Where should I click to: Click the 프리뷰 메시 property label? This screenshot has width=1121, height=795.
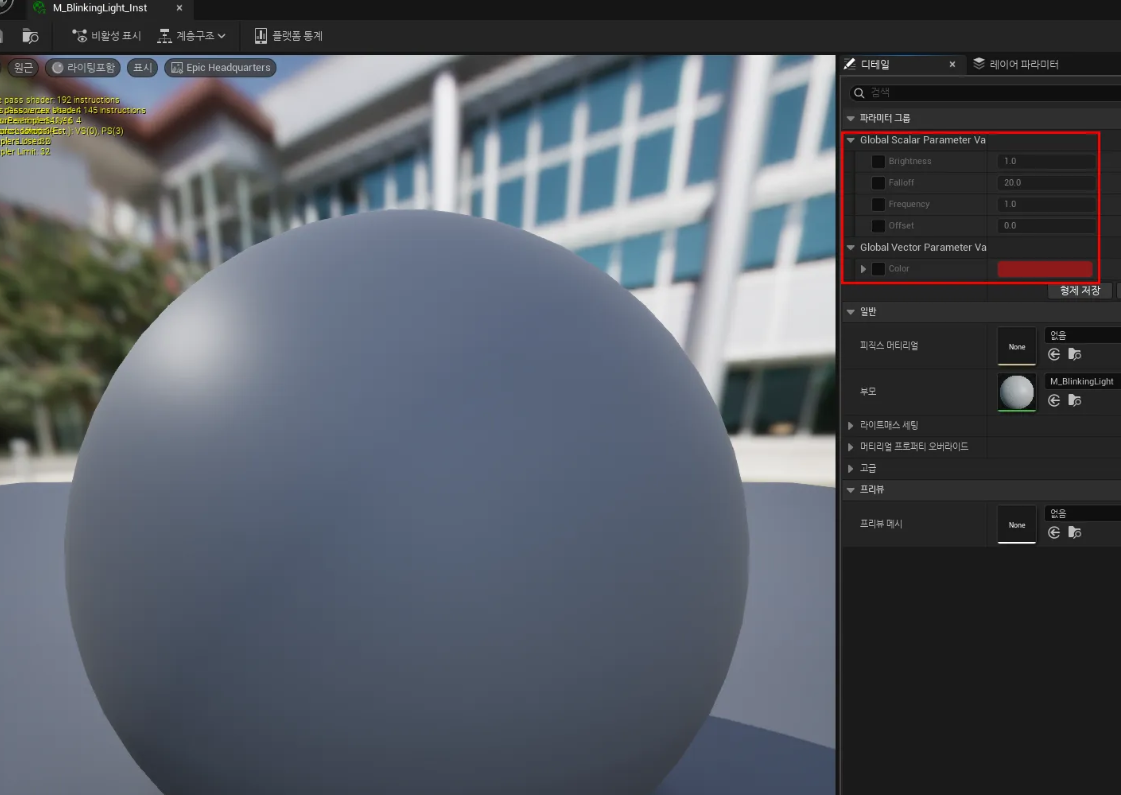point(881,524)
